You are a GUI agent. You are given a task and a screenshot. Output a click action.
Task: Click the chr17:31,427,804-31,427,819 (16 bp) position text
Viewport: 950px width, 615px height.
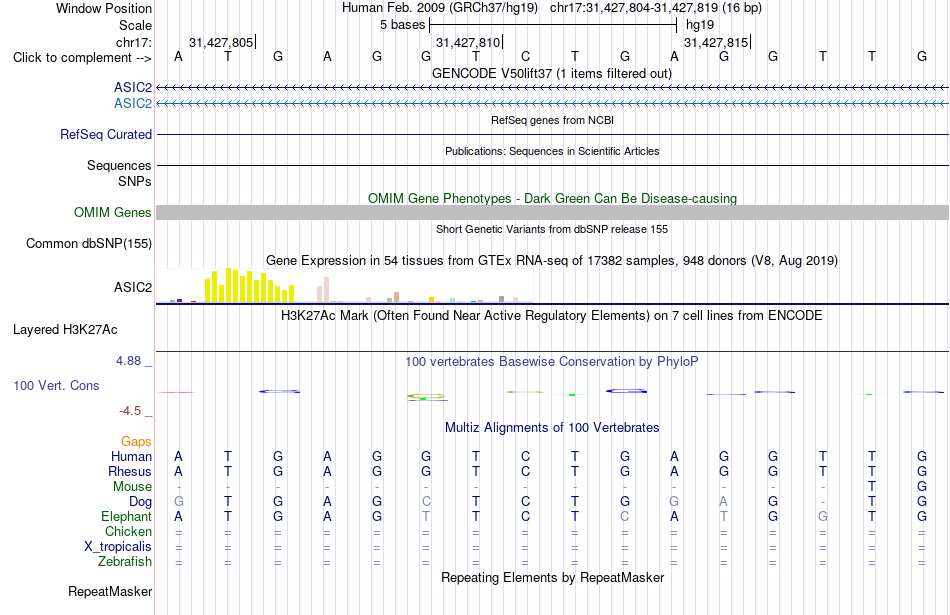pos(656,8)
